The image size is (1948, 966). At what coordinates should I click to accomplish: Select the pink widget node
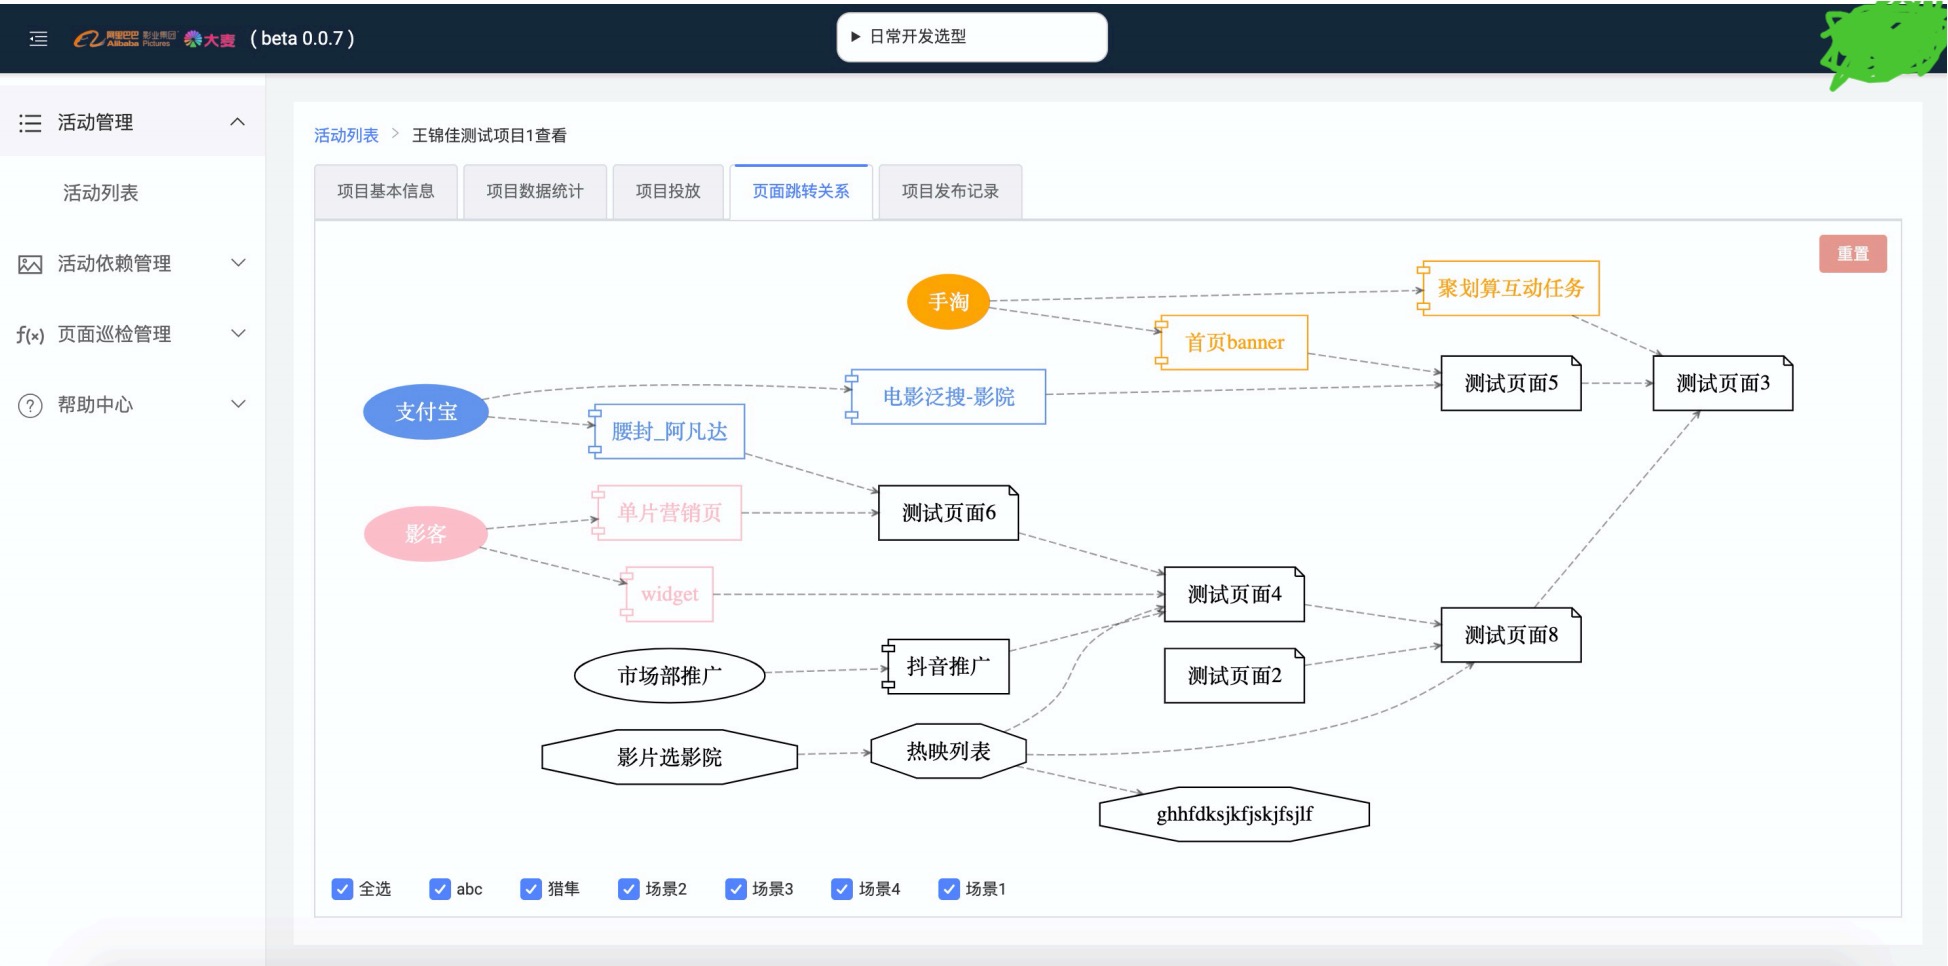click(667, 594)
